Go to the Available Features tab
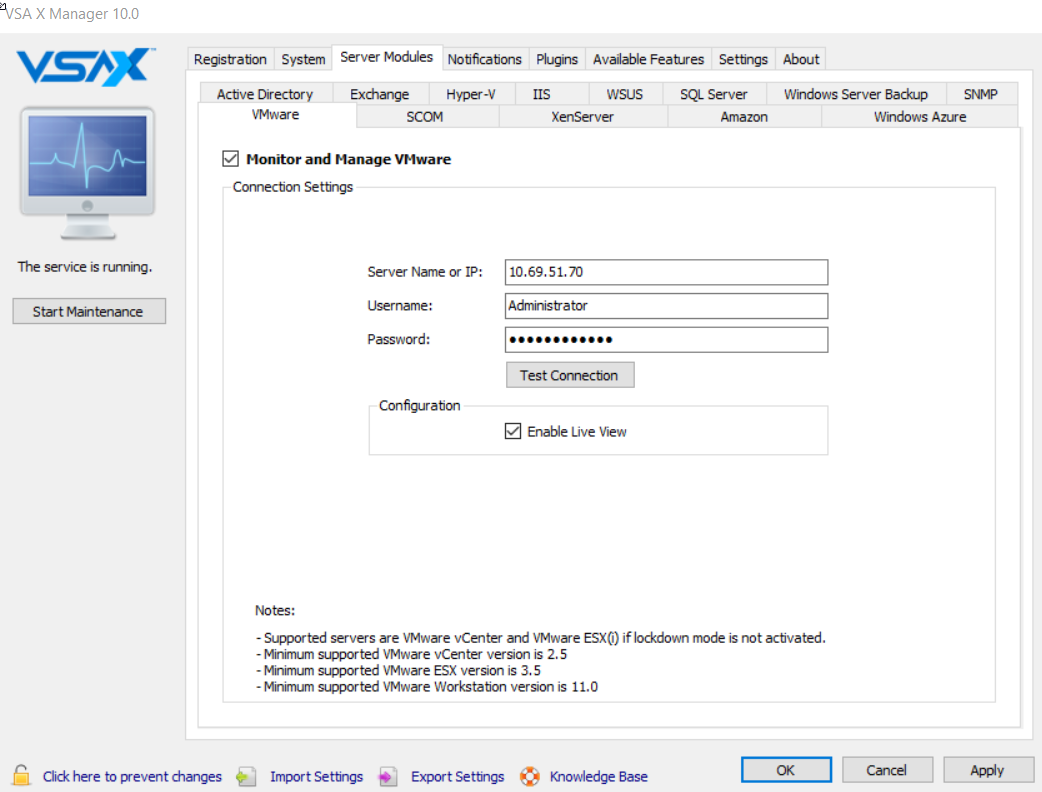Image resolution: width=1042 pixels, height=792 pixels. [648, 59]
